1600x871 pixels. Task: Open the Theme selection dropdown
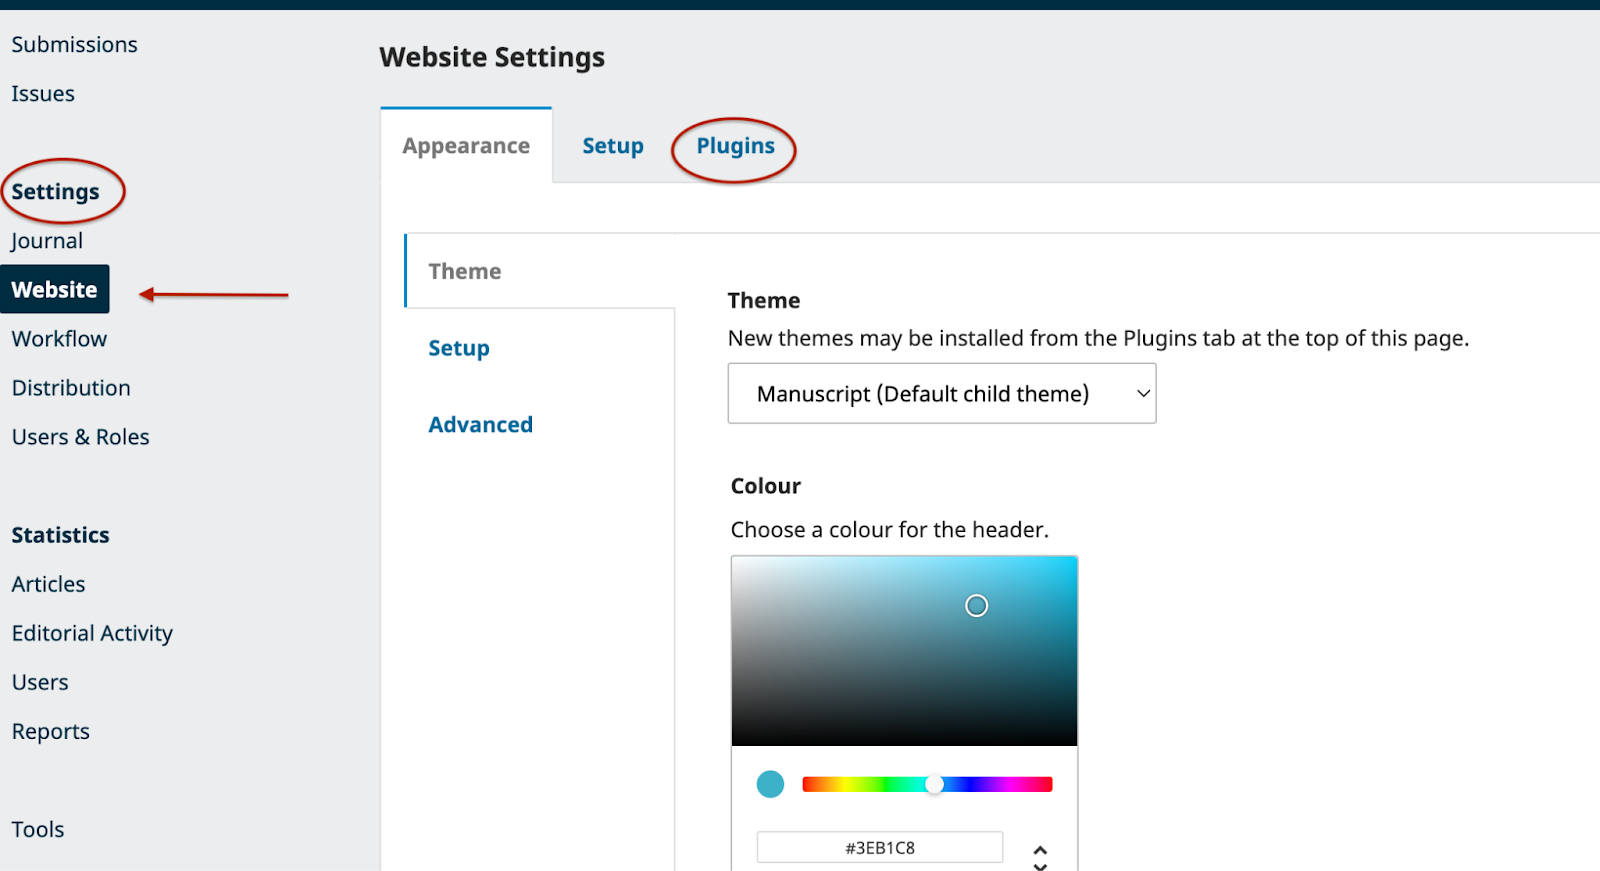click(941, 393)
